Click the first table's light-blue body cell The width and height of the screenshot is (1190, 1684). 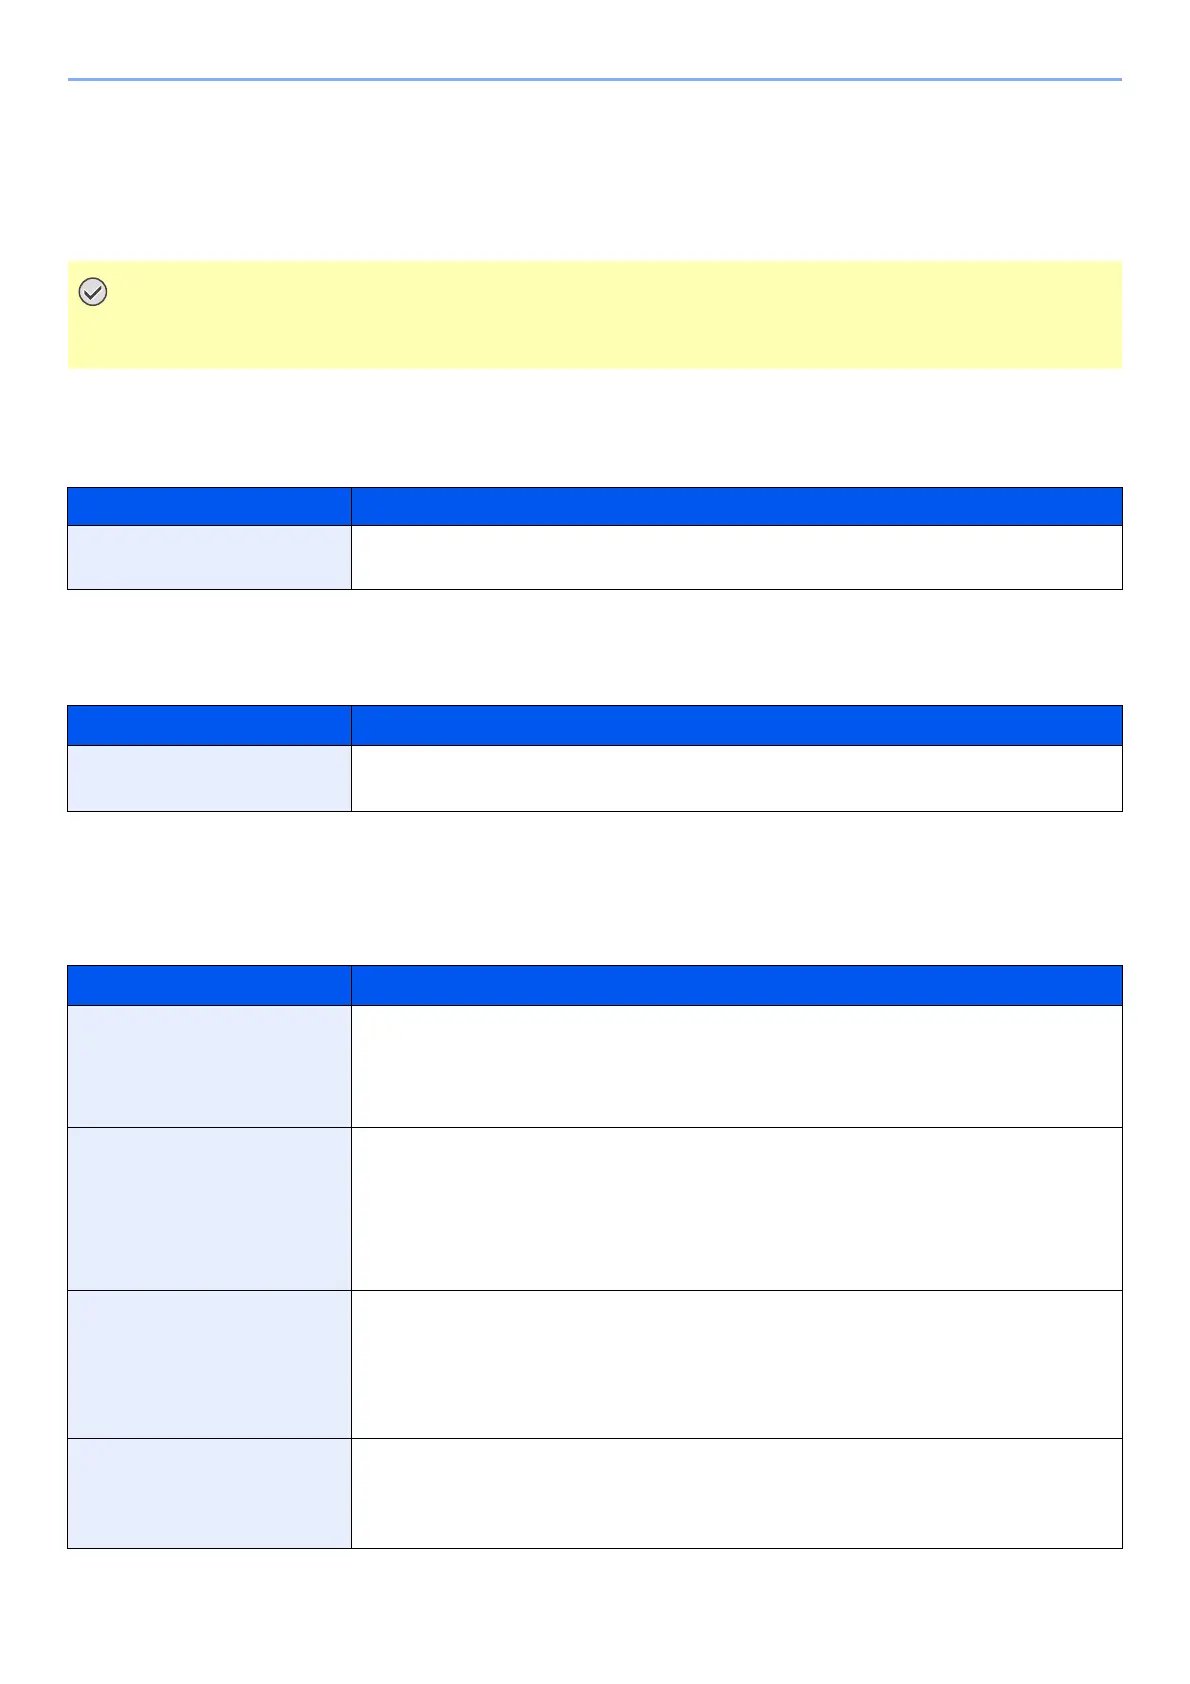coord(209,557)
